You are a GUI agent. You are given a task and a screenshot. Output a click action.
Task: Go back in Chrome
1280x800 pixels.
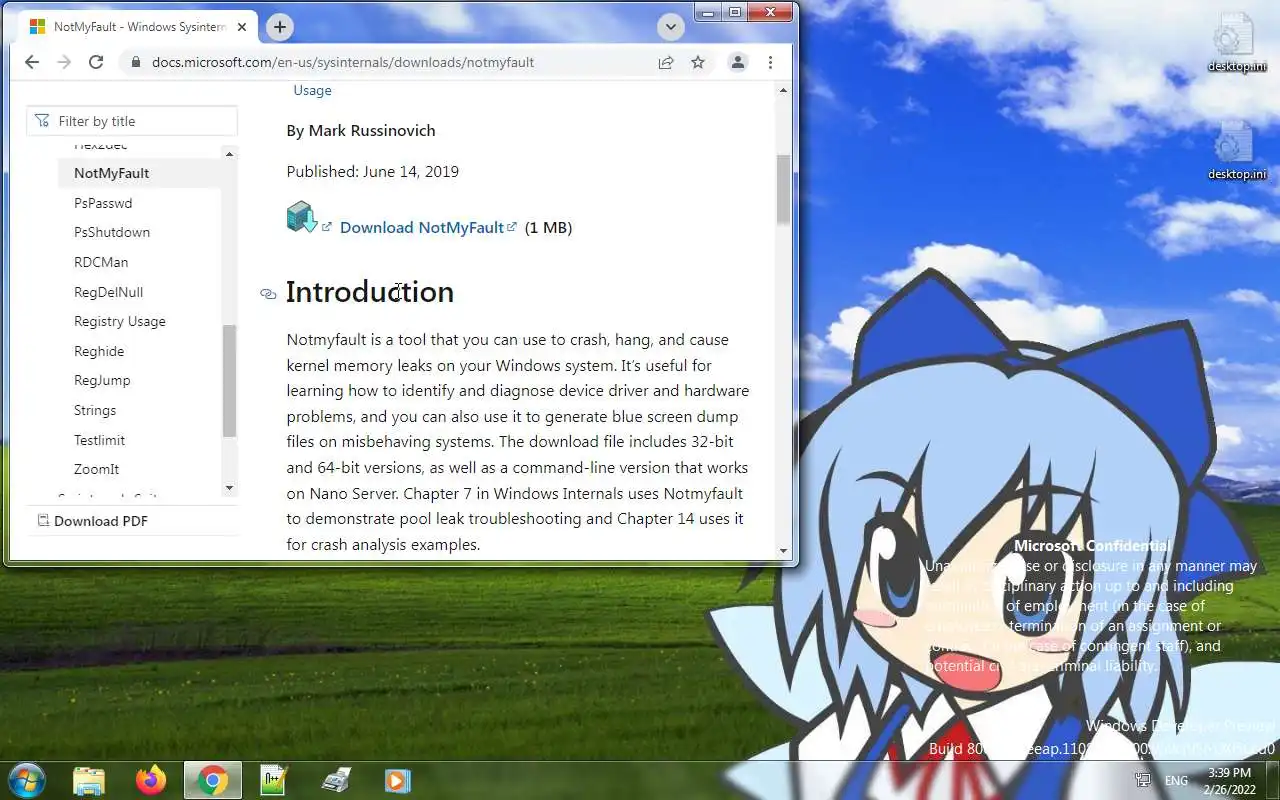point(32,62)
